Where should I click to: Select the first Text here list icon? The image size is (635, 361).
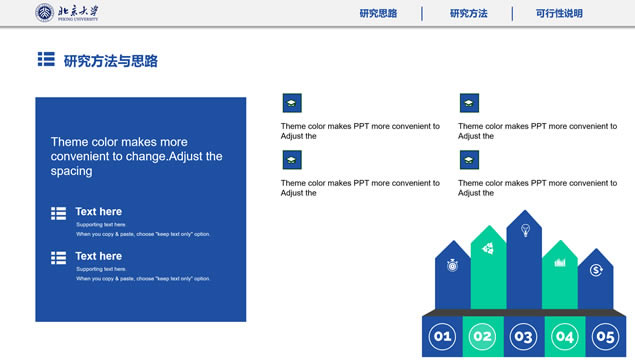tap(59, 213)
